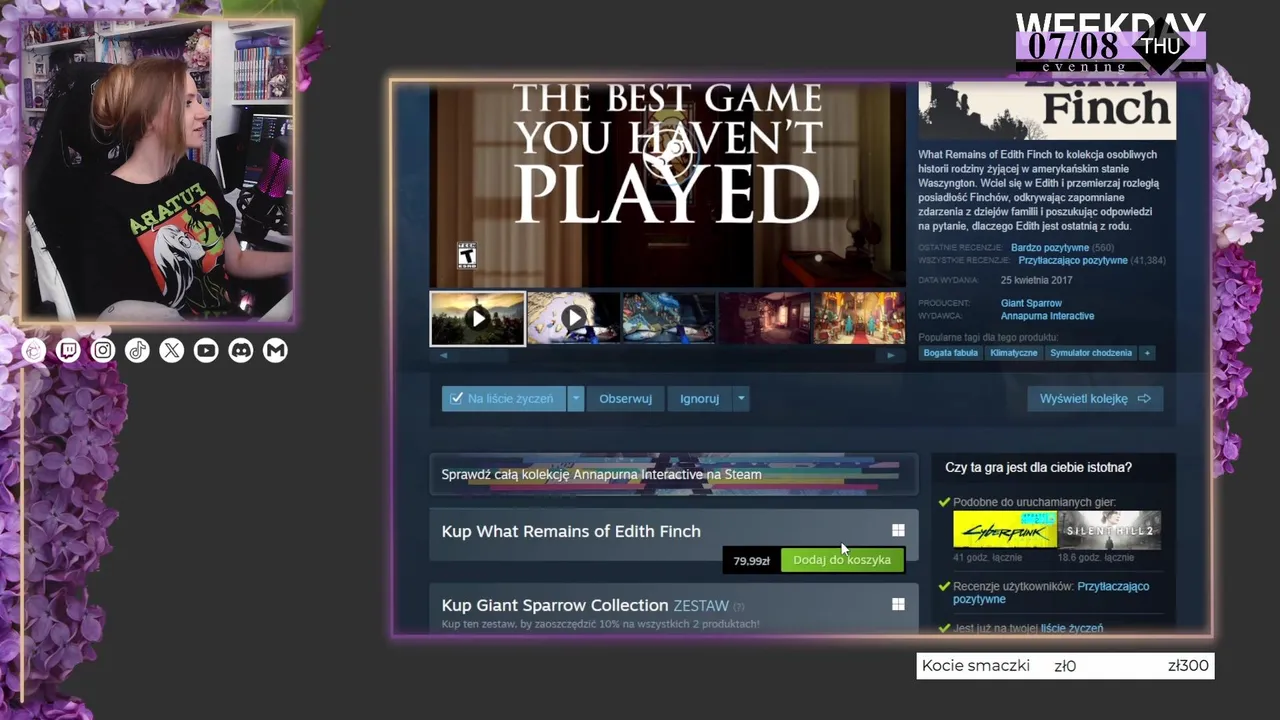Select the Klimatyczne tag
The image size is (1280, 720).
point(1013,353)
